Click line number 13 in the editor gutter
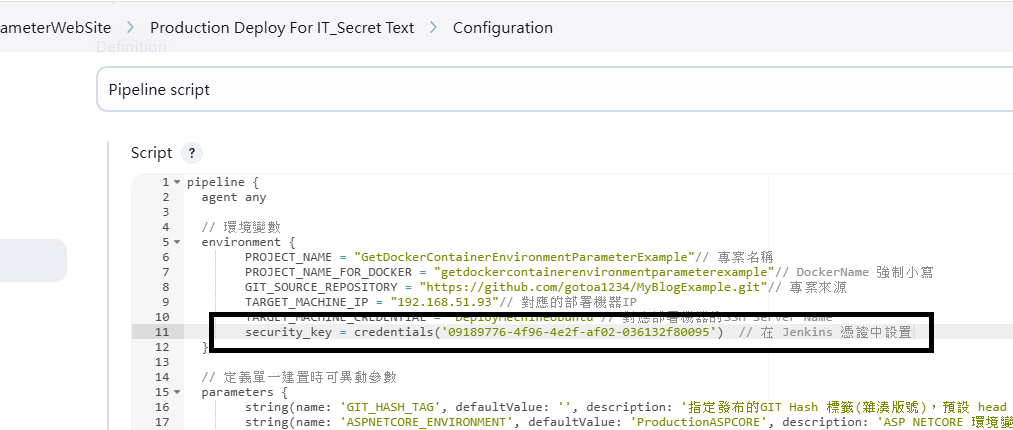The width and height of the screenshot is (1013, 430). point(162,362)
